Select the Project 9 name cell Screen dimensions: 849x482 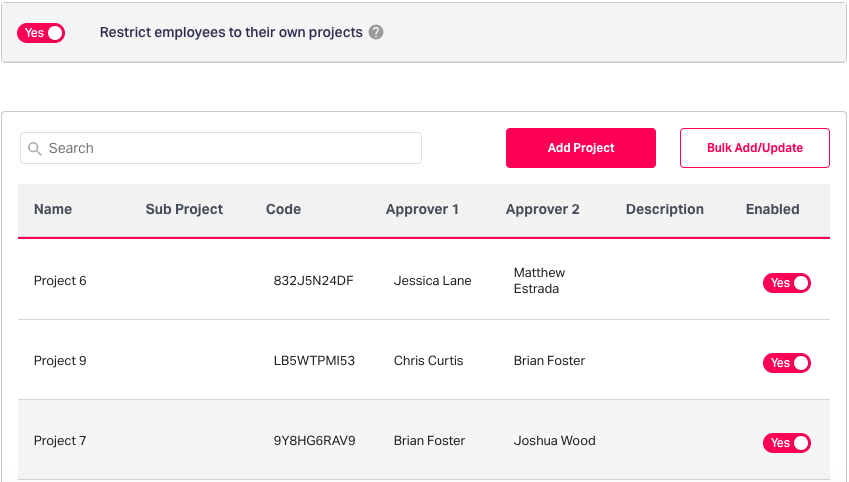(x=60, y=361)
